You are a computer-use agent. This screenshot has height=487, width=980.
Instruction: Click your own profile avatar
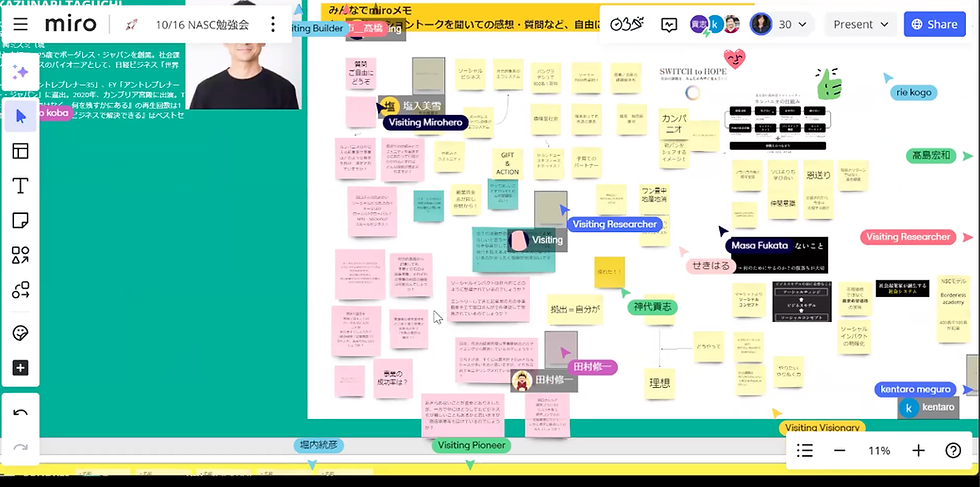tap(761, 24)
